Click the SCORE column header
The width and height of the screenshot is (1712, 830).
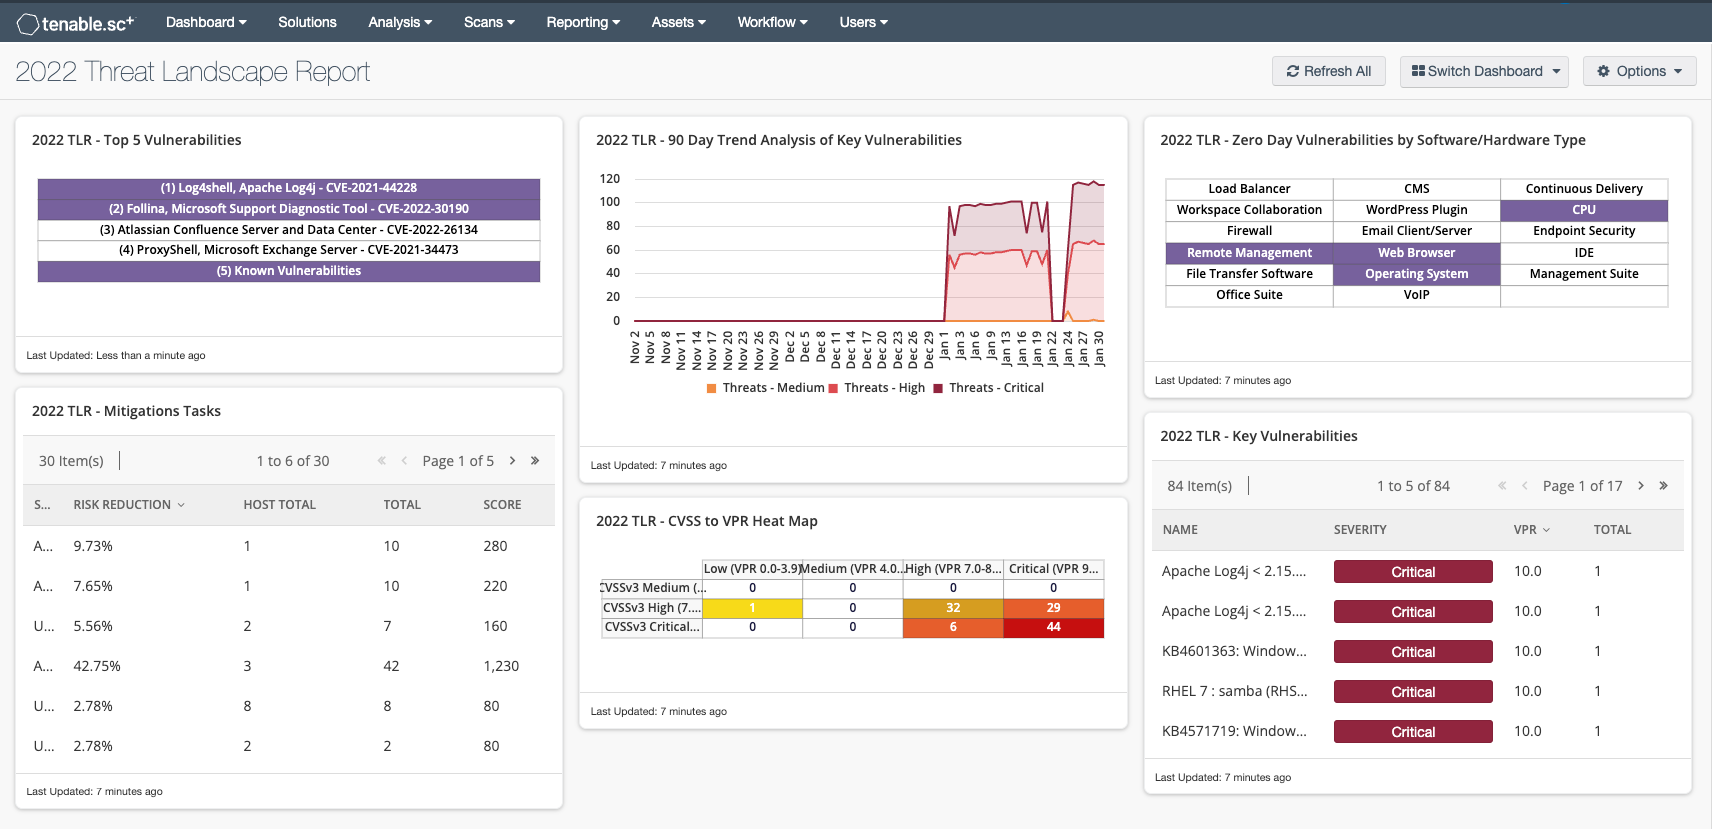coord(502,505)
